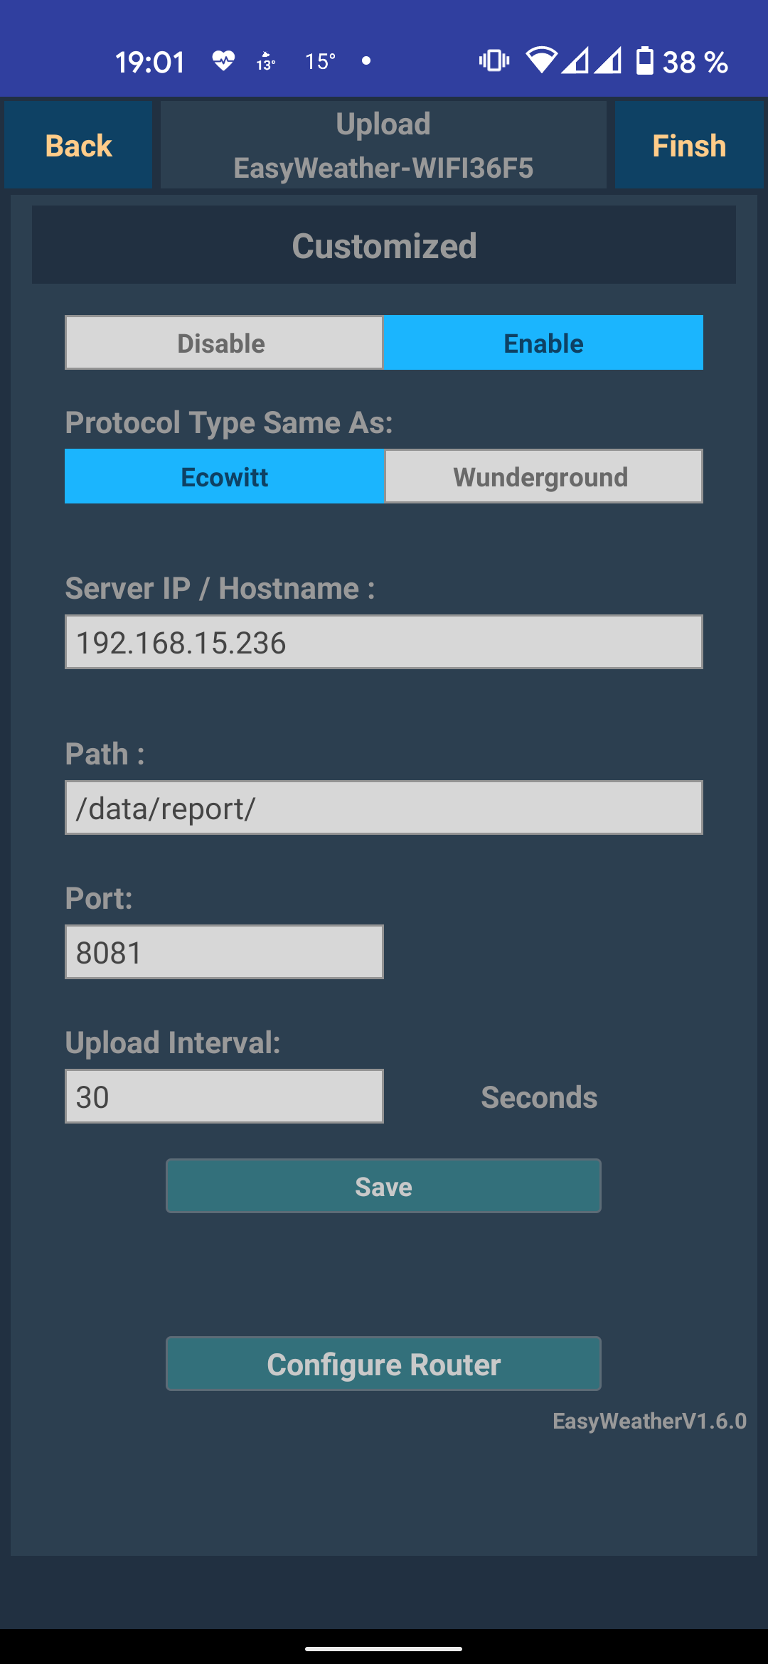Edit the Port number field

point(224,952)
